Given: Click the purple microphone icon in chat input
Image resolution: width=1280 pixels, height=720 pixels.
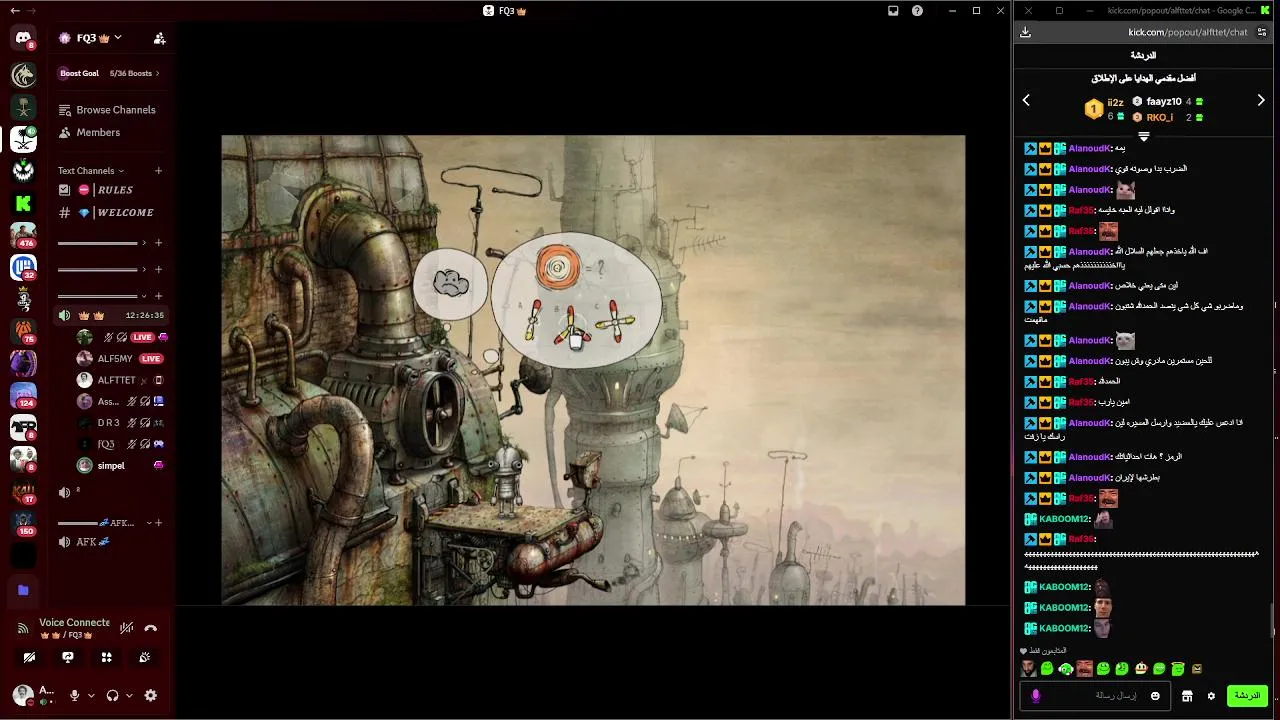Looking at the screenshot, I should (x=1036, y=696).
